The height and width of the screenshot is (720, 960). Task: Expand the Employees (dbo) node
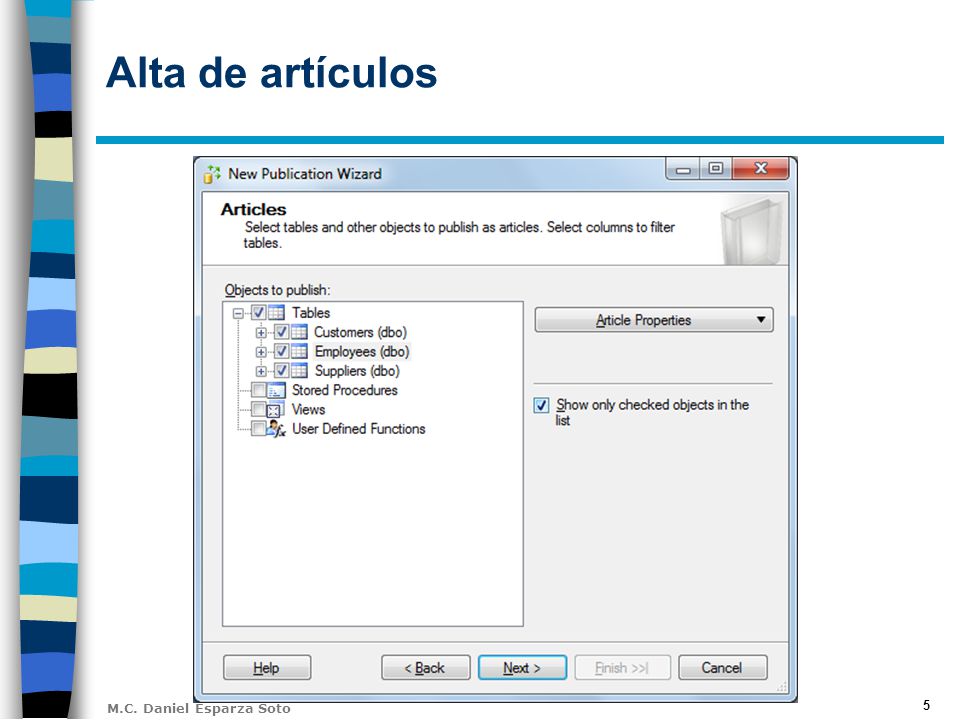point(261,352)
